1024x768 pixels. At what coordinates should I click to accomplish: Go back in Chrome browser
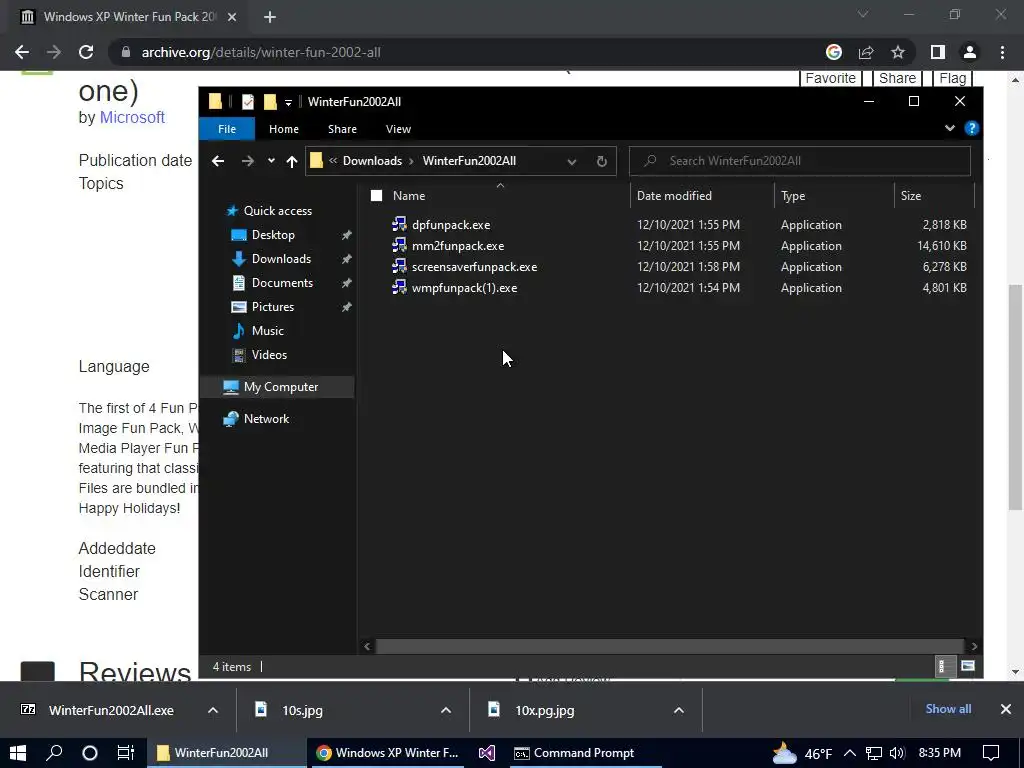point(22,52)
